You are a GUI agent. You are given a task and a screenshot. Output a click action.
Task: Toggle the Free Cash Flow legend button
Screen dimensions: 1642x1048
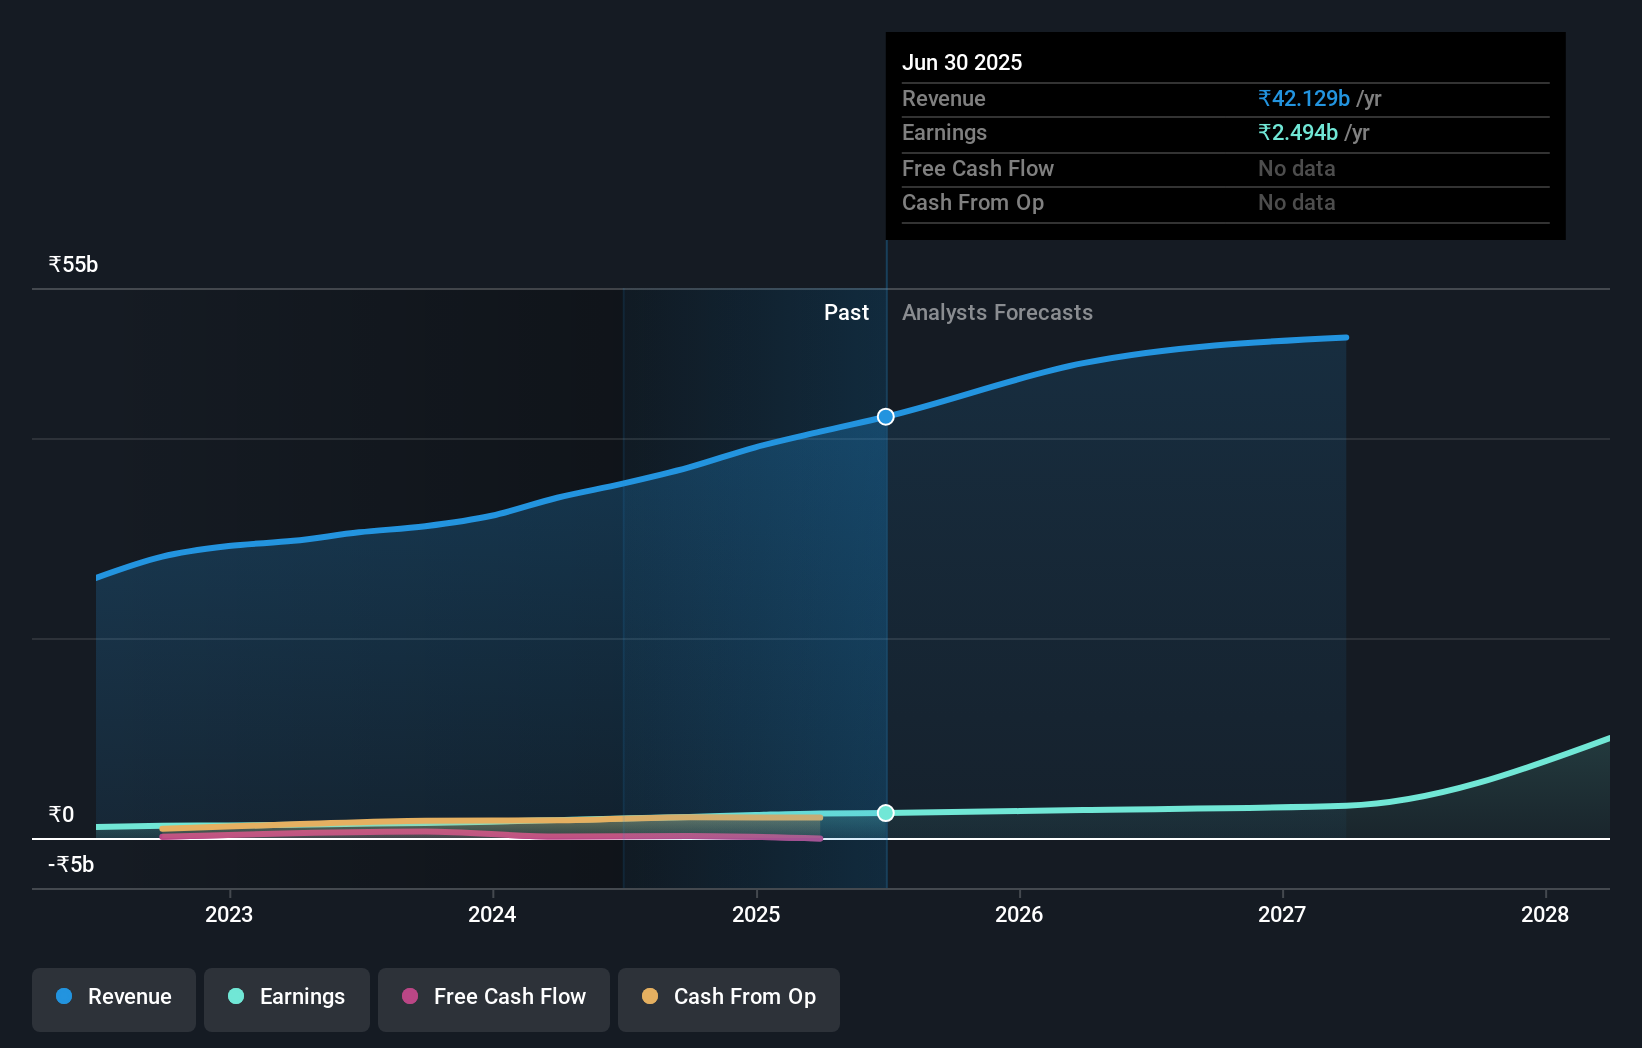[x=494, y=999]
